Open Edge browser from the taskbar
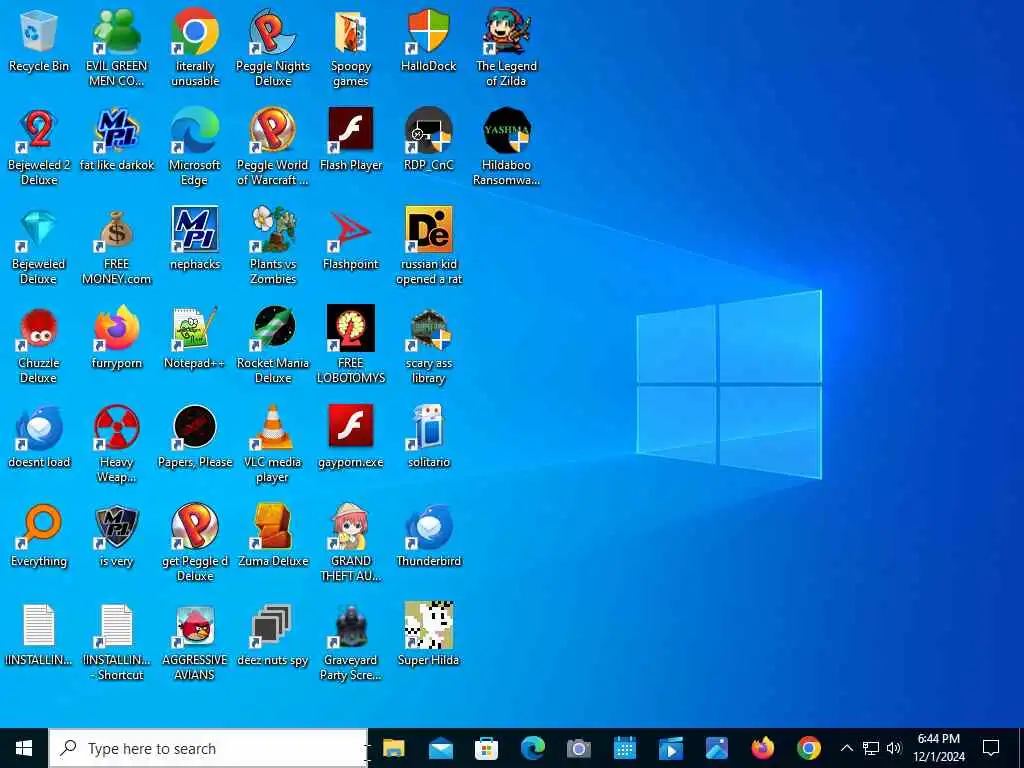This screenshot has height=768, width=1024. [x=533, y=748]
